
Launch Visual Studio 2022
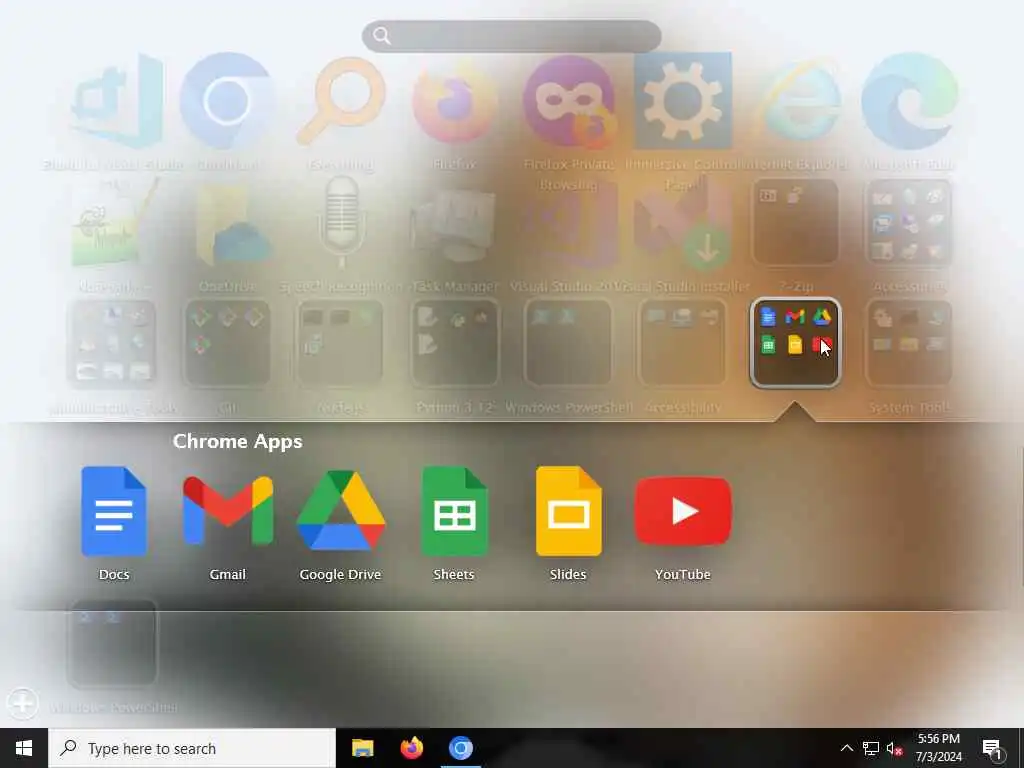[569, 223]
